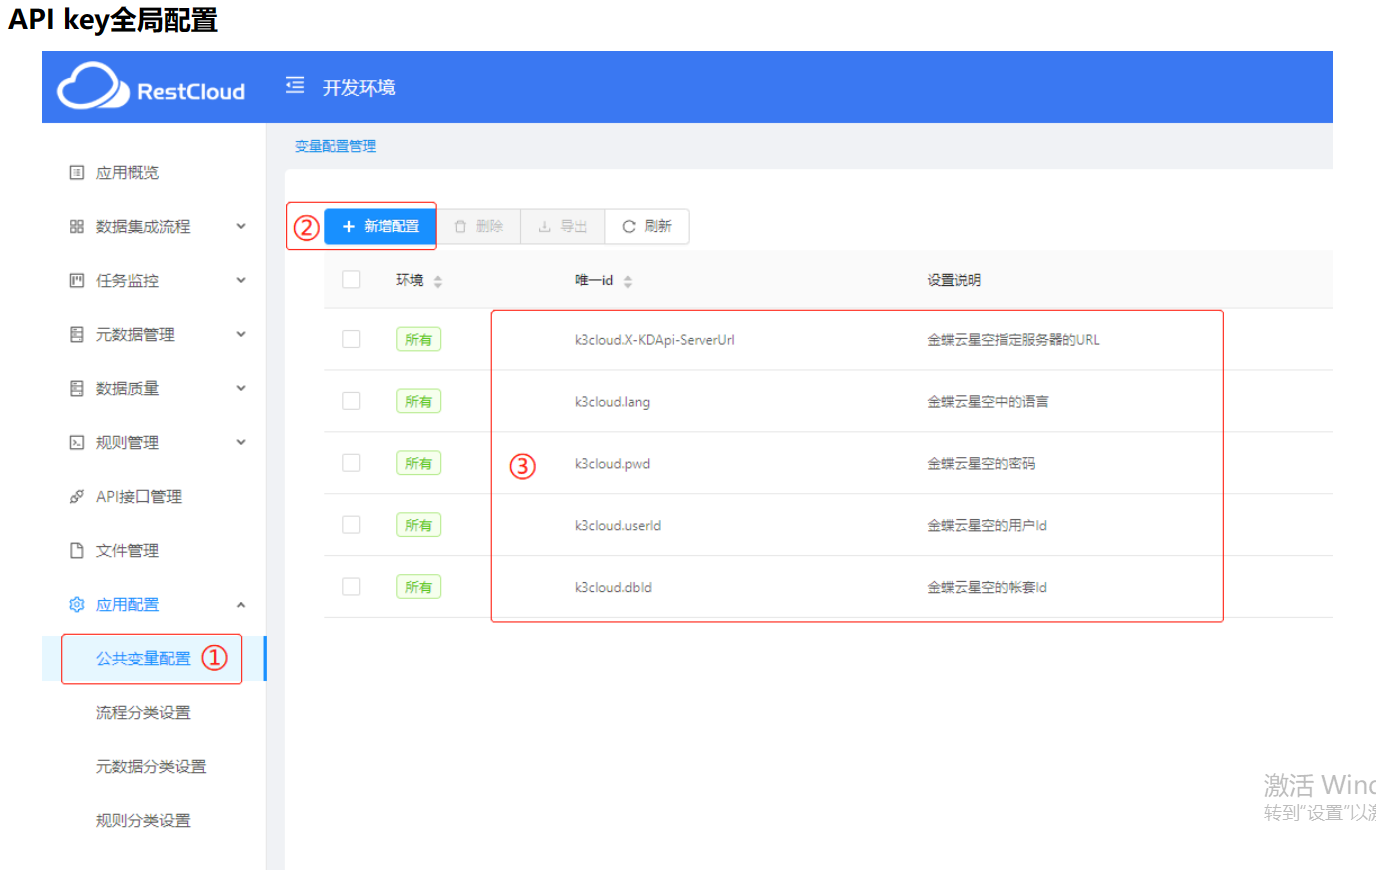Collapse the 应用配置 chevron
1376x870 pixels.
click(x=241, y=605)
